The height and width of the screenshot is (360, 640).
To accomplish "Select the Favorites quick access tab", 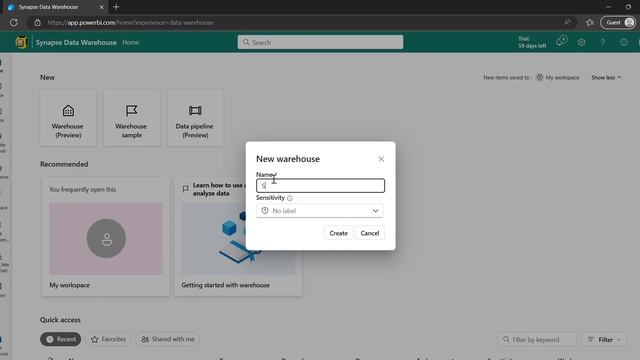I will tap(108, 339).
